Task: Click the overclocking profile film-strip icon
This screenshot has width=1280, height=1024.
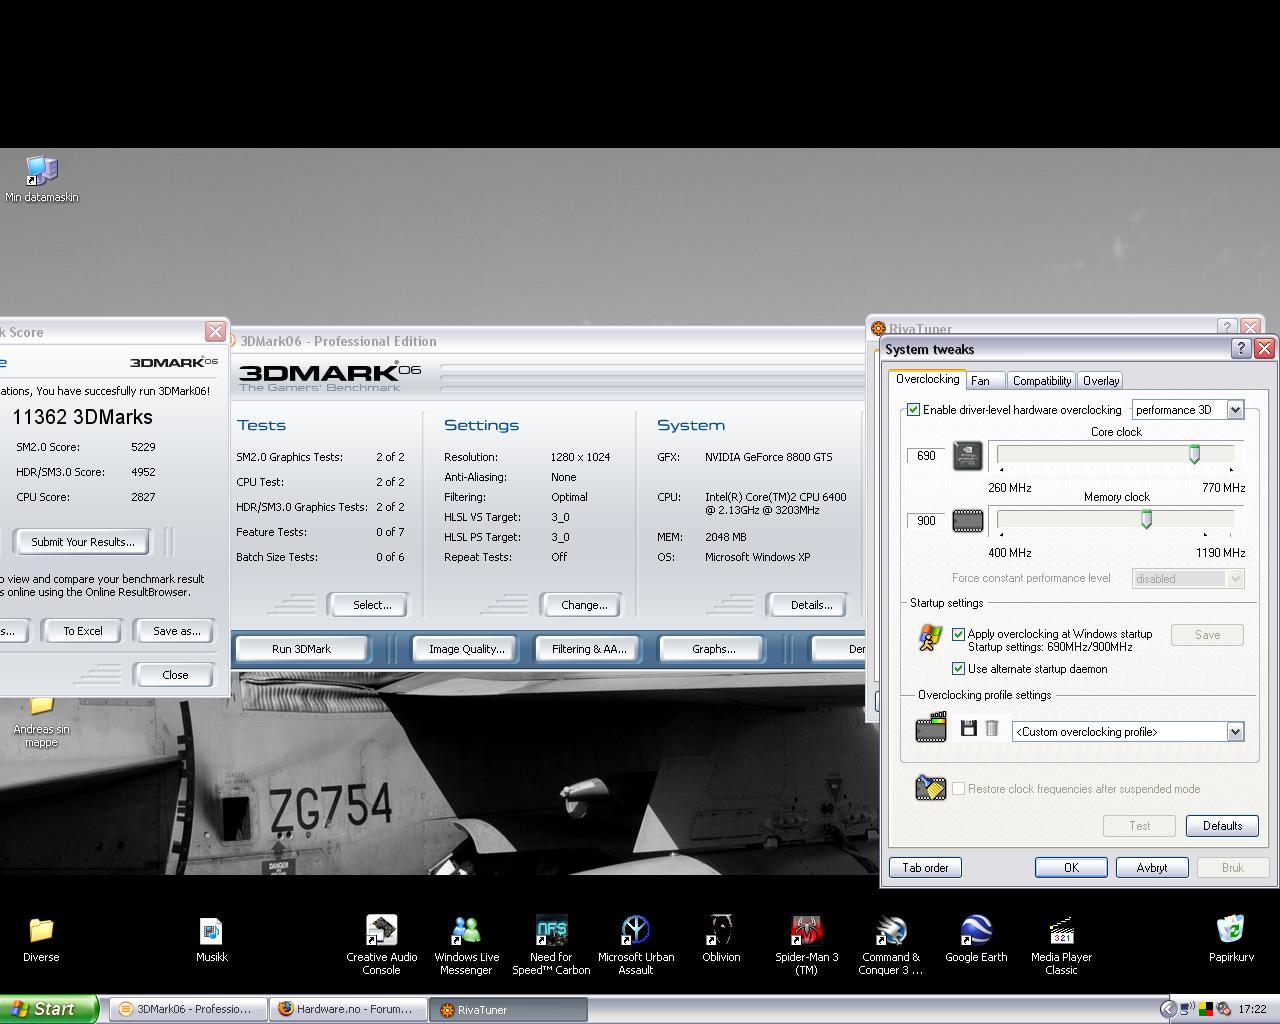Action: pos(931,727)
